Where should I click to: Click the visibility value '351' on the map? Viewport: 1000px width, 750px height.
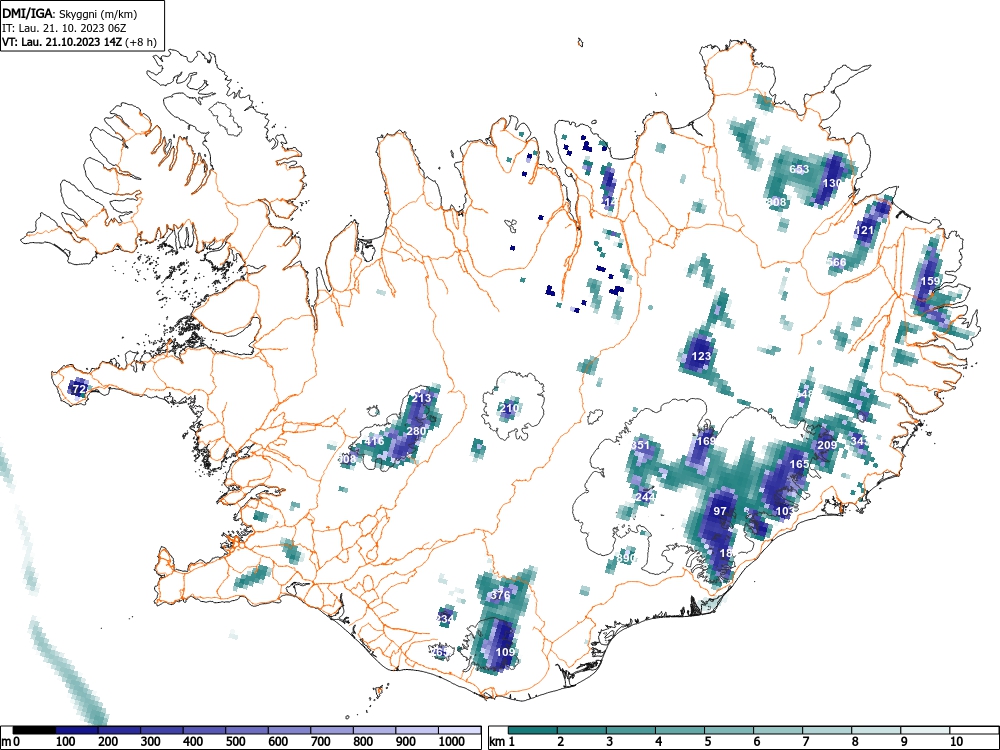coord(640,445)
